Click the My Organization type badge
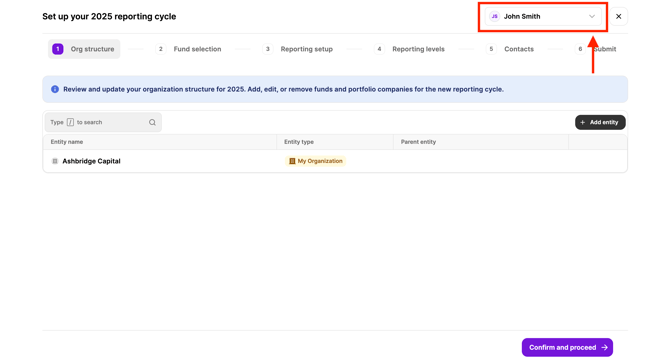Image resolution: width=670 pixels, height=360 pixels. 315,161
